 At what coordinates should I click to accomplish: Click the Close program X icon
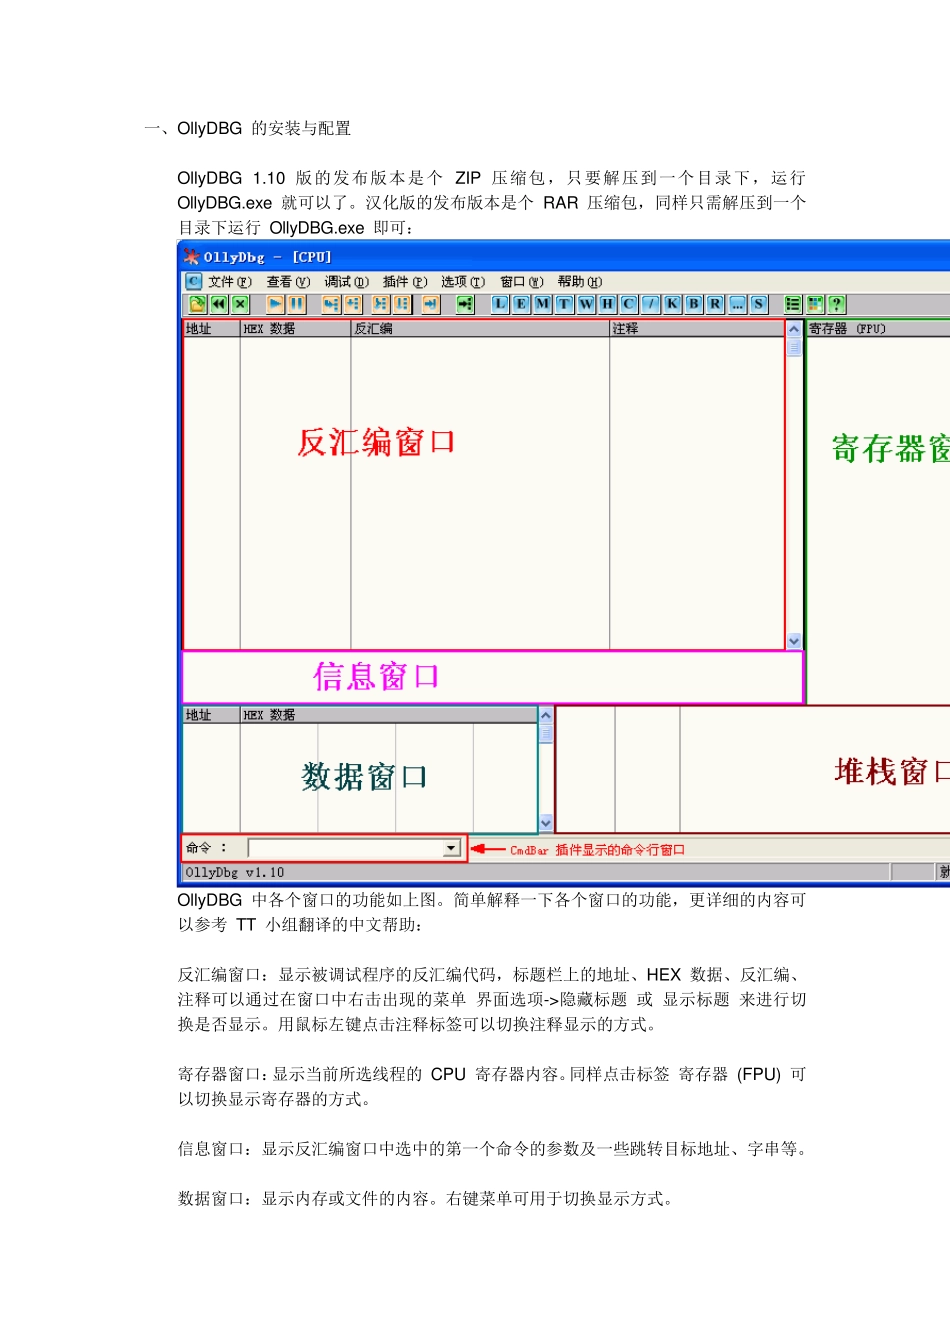tap(240, 304)
